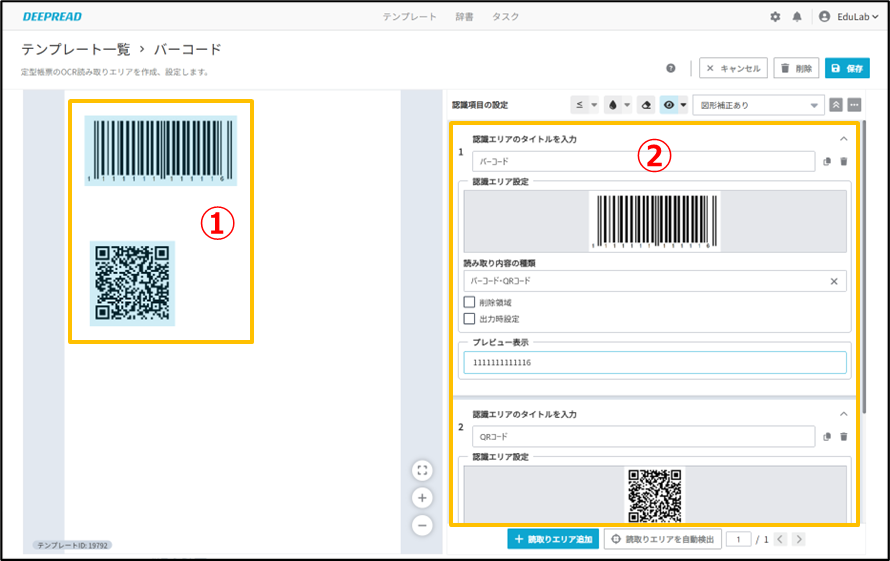Click the 削除 button with trash icon
890x561 pixels.
click(x=796, y=68)
